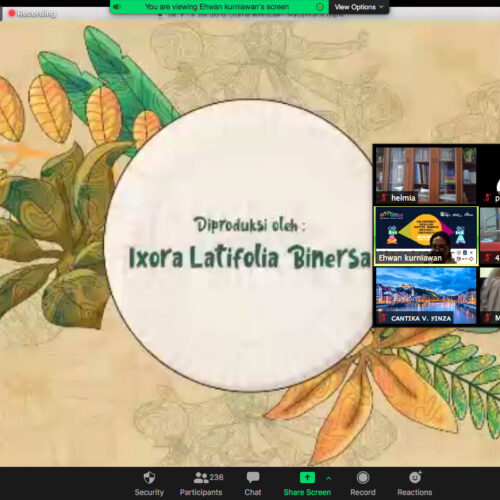The width and height of the screenshot is (500, 500).
Task: Click the circle icon in sharing banner
Action: coord(320,7)
